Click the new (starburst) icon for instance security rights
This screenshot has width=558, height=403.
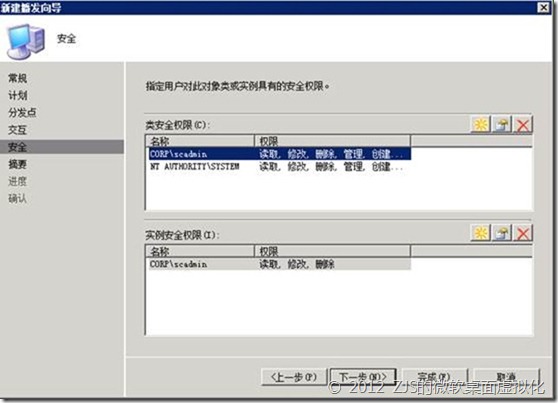(481, 233)
